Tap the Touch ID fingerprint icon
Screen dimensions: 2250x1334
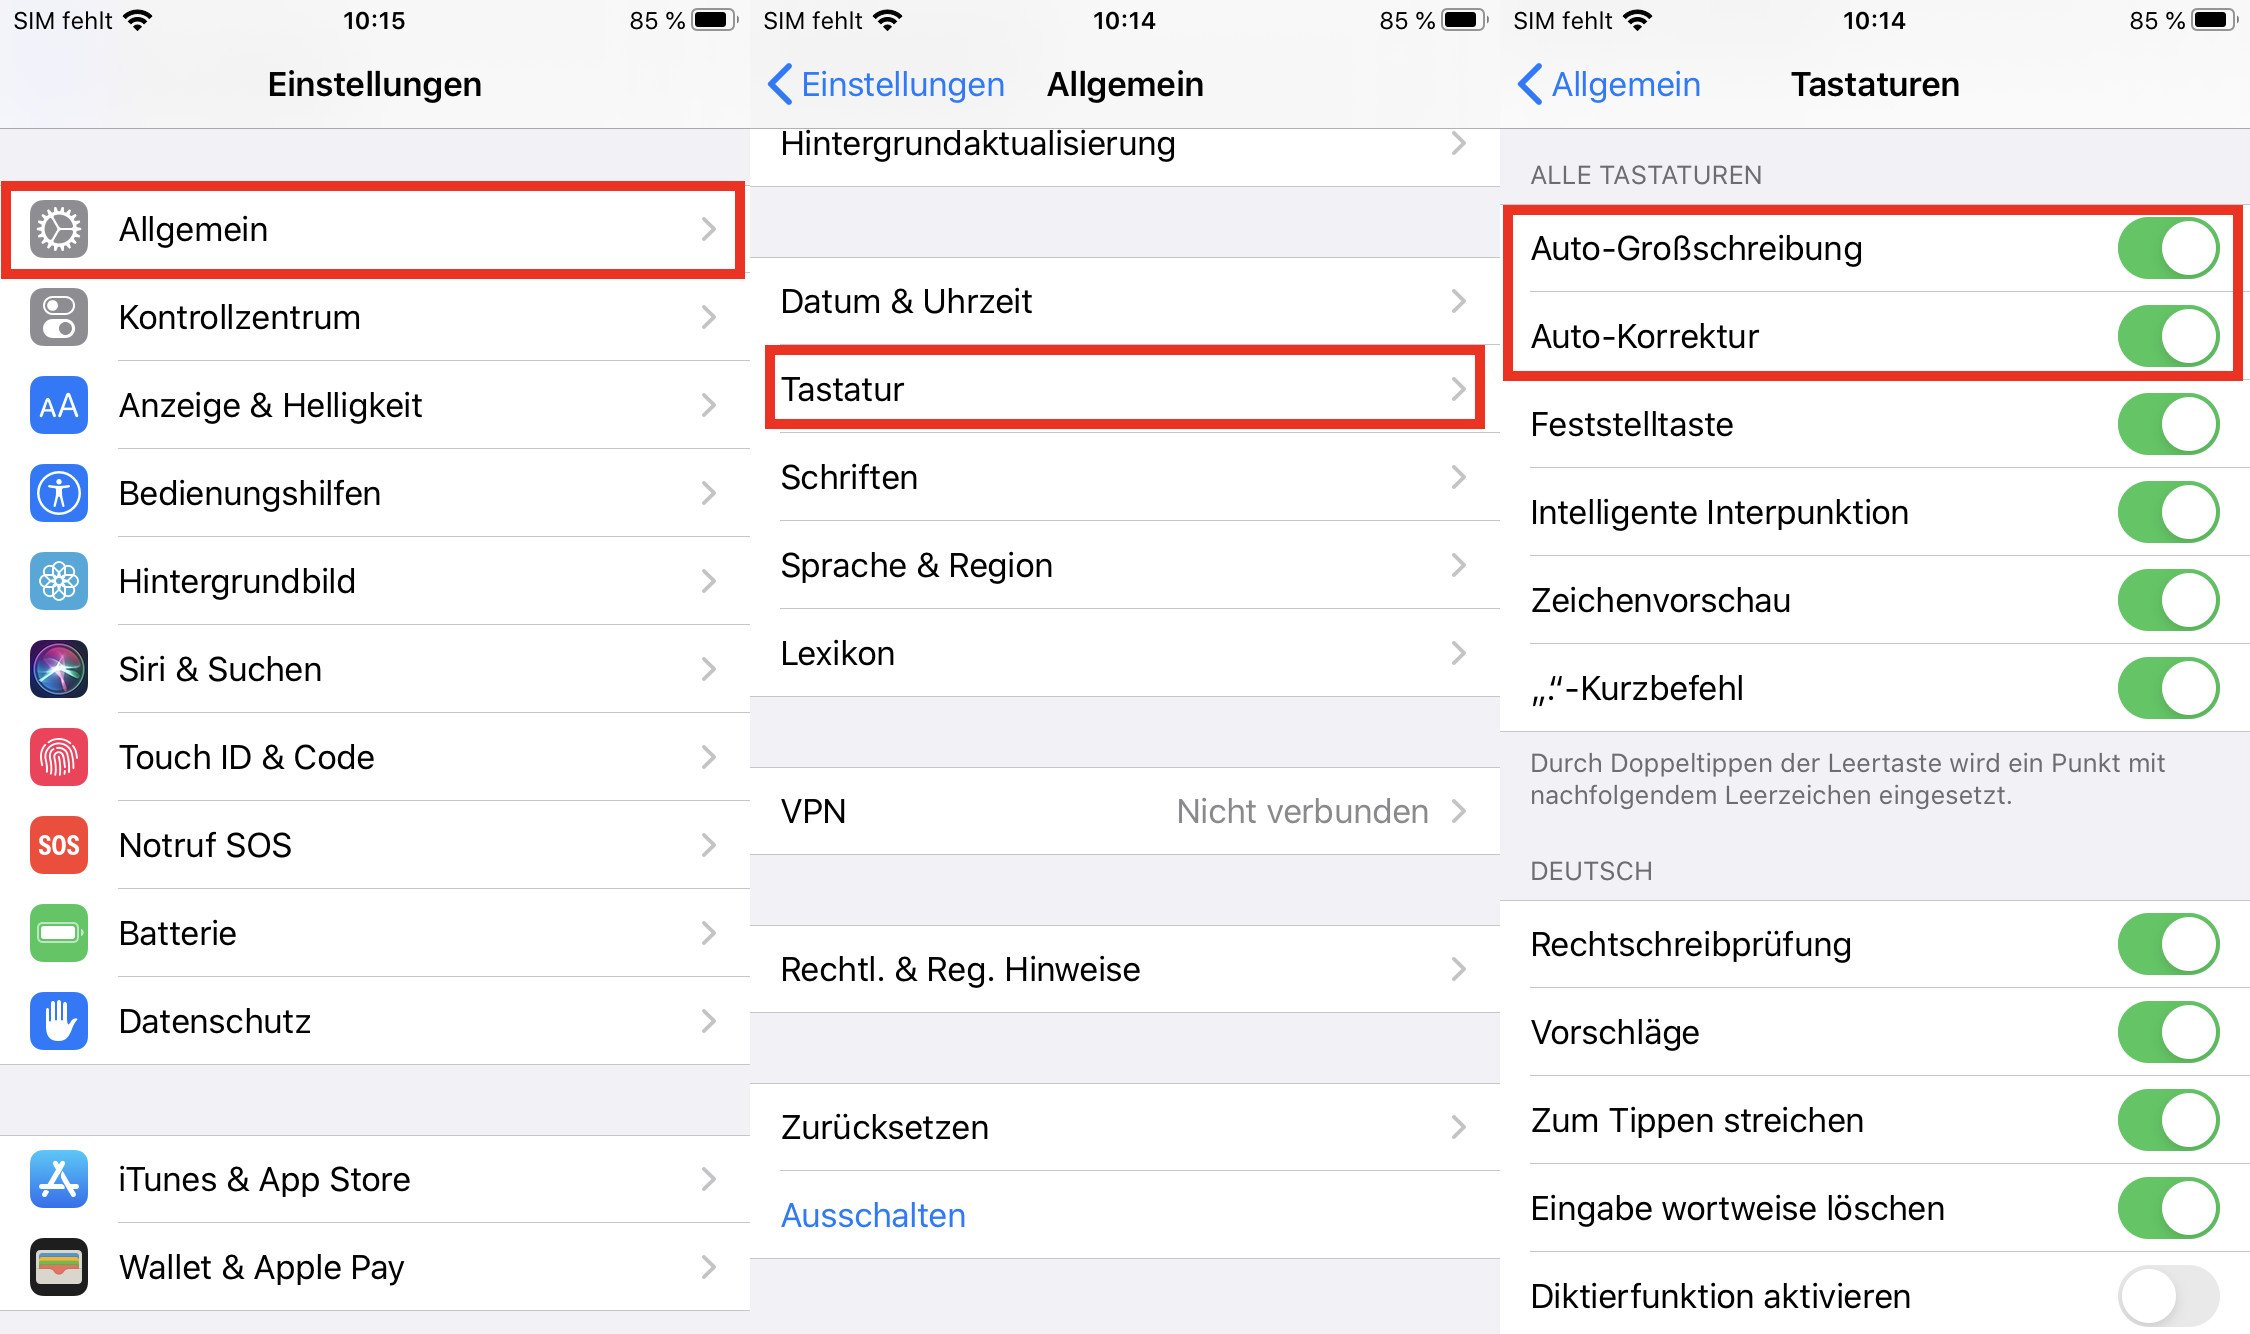[59, 757]
